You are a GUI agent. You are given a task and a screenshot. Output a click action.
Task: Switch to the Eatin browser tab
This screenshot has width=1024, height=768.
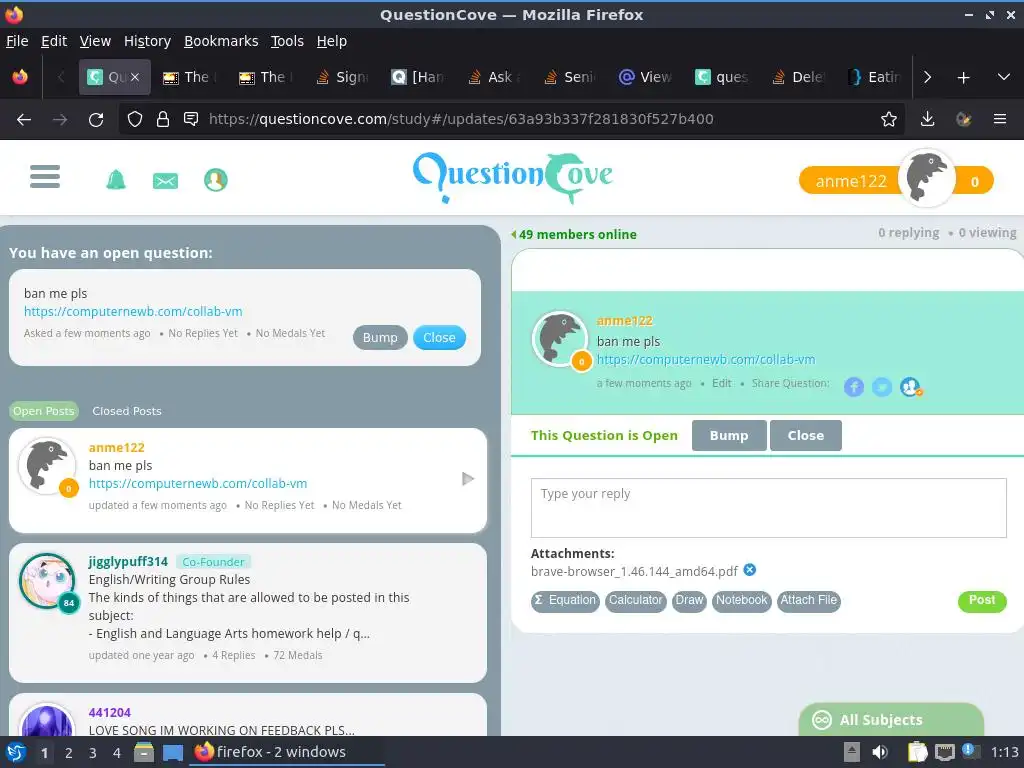click(x=874, y=77)
